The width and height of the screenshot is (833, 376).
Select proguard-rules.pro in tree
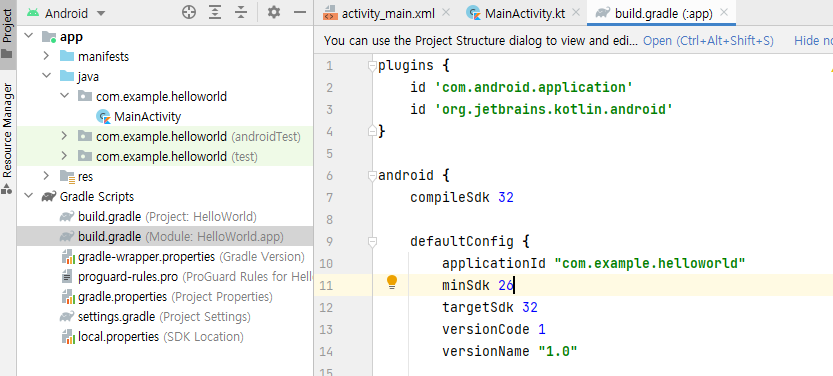(196, 277)
